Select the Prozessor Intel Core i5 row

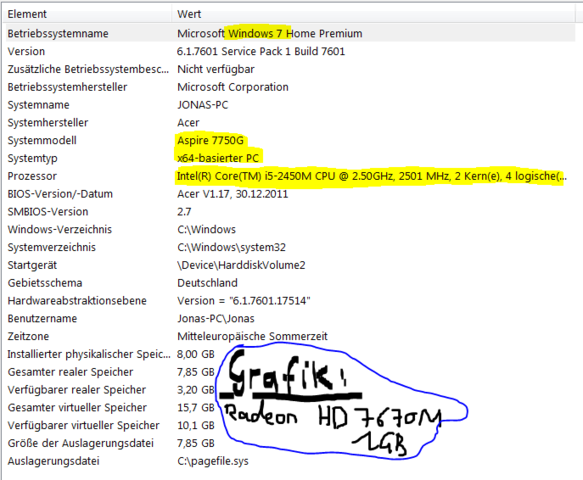pyautogui.click(x=290, y=176)
